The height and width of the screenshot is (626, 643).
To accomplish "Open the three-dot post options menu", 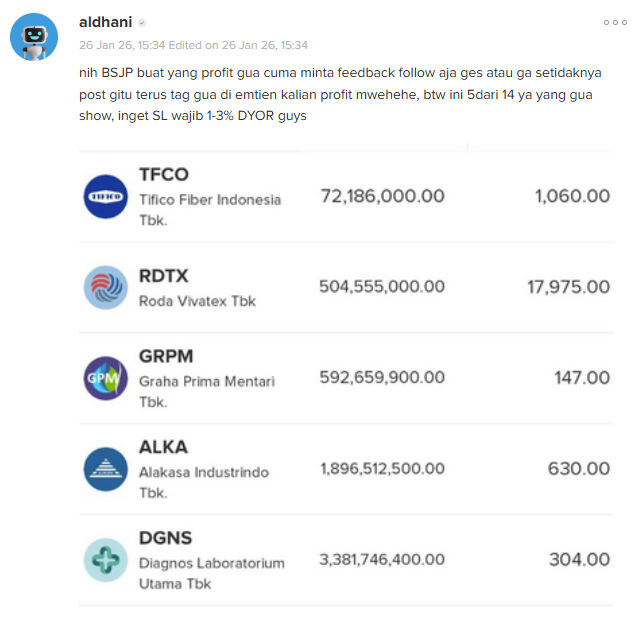I will pyautogui.click(x=615, y=23).
